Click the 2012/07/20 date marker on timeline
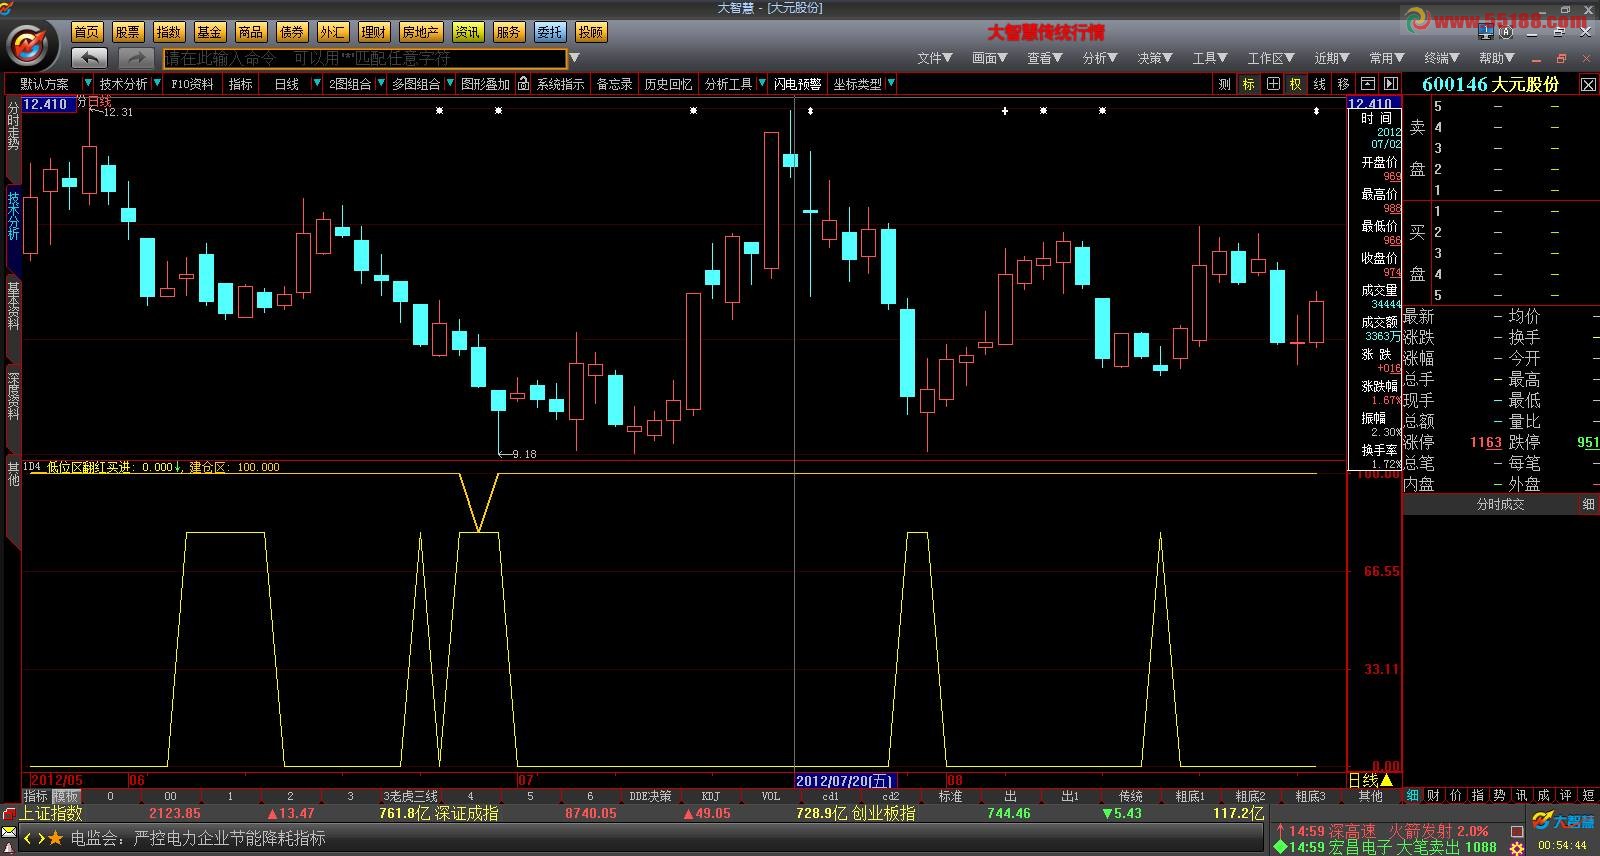 tap(844, 781)
